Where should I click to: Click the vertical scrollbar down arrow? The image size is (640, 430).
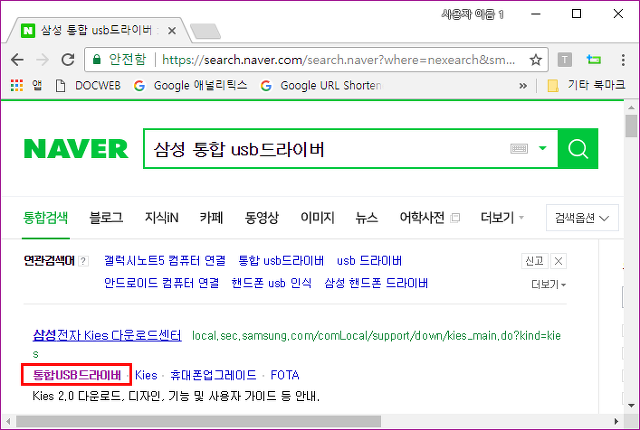[631, 406]
